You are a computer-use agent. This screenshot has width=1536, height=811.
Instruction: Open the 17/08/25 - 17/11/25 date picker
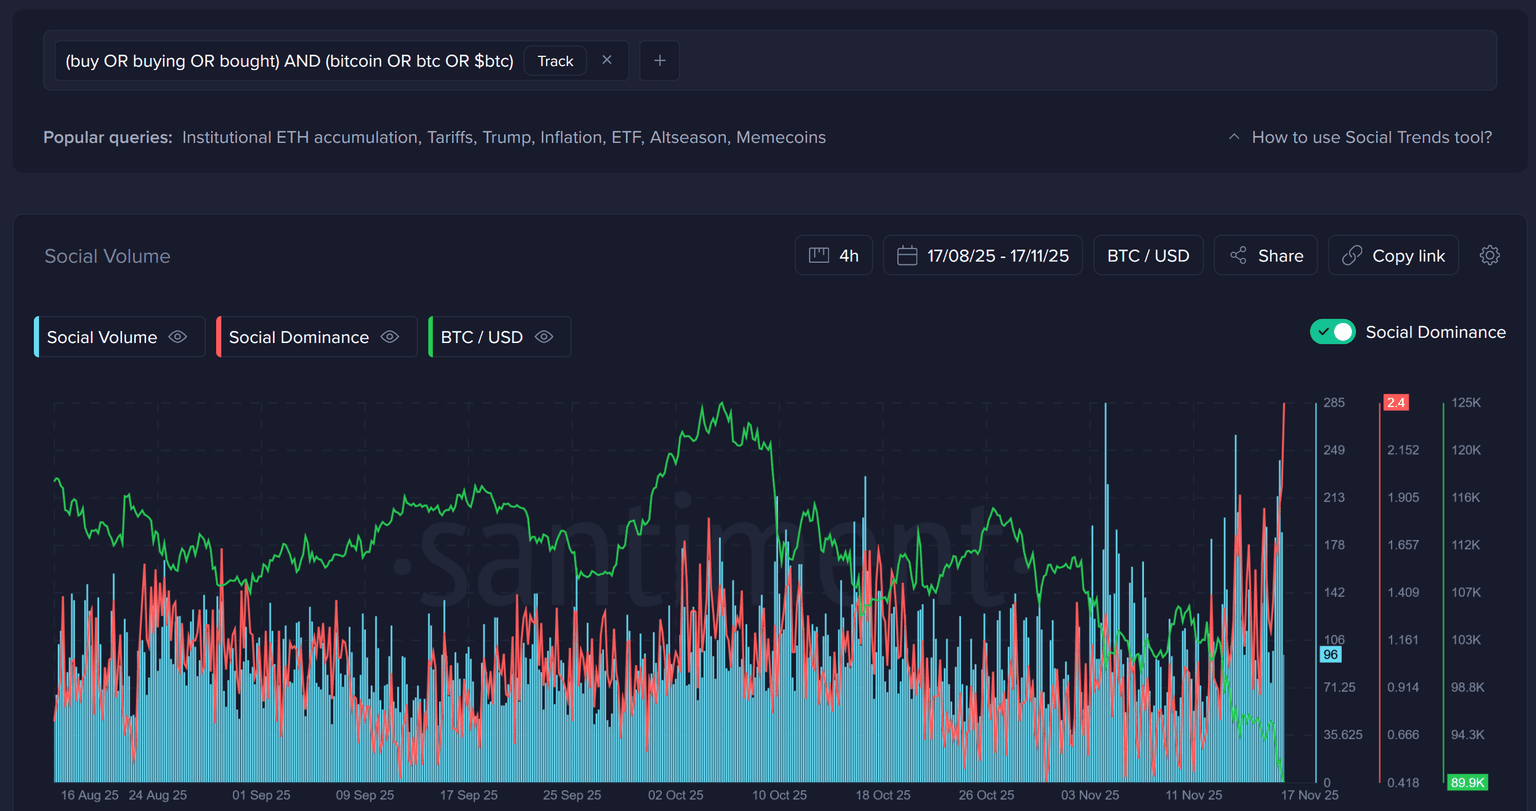coord(997,256)
